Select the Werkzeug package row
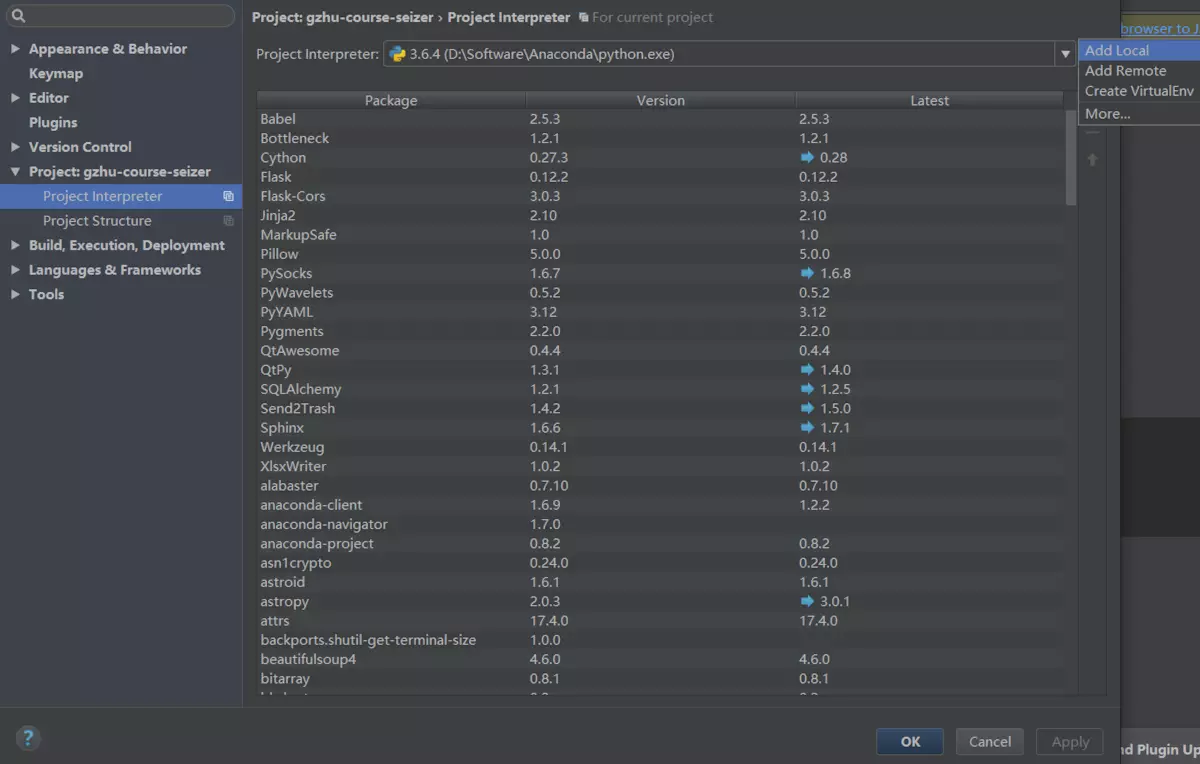This screenshot has width=1200, height=764. [661, 447]
